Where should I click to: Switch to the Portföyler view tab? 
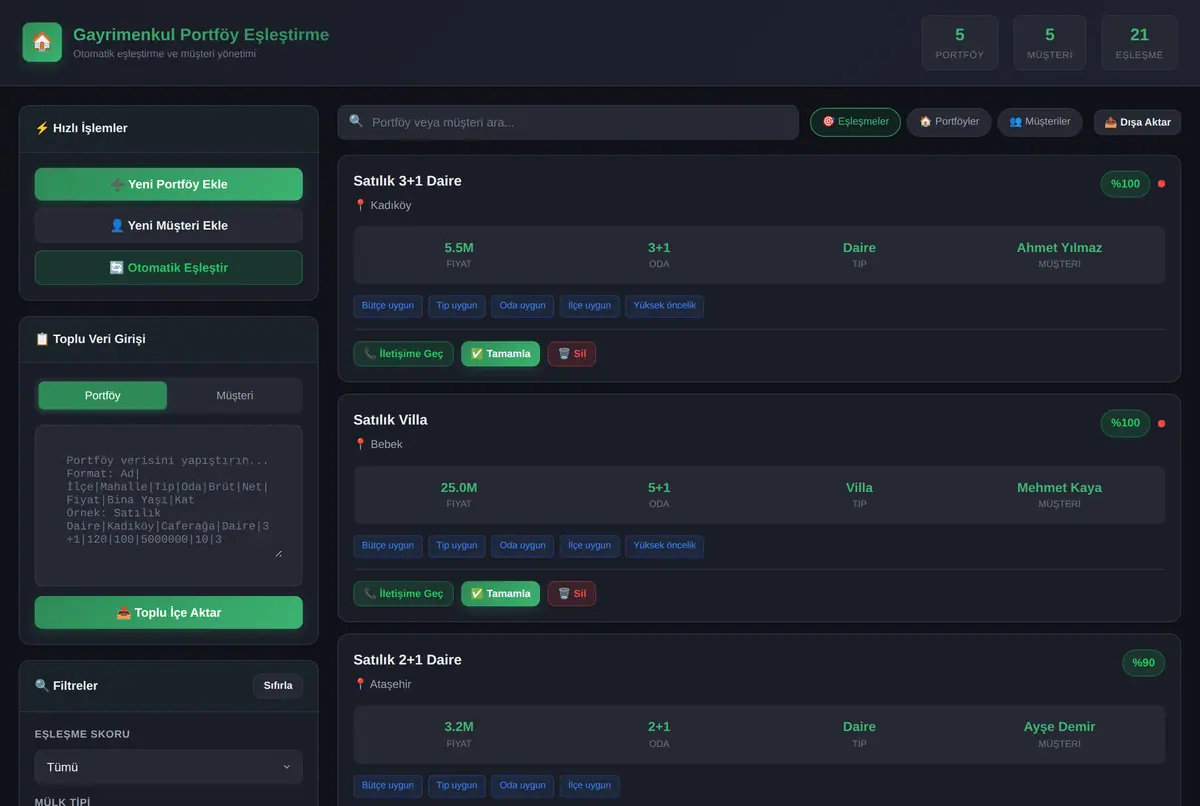[949, 122]
